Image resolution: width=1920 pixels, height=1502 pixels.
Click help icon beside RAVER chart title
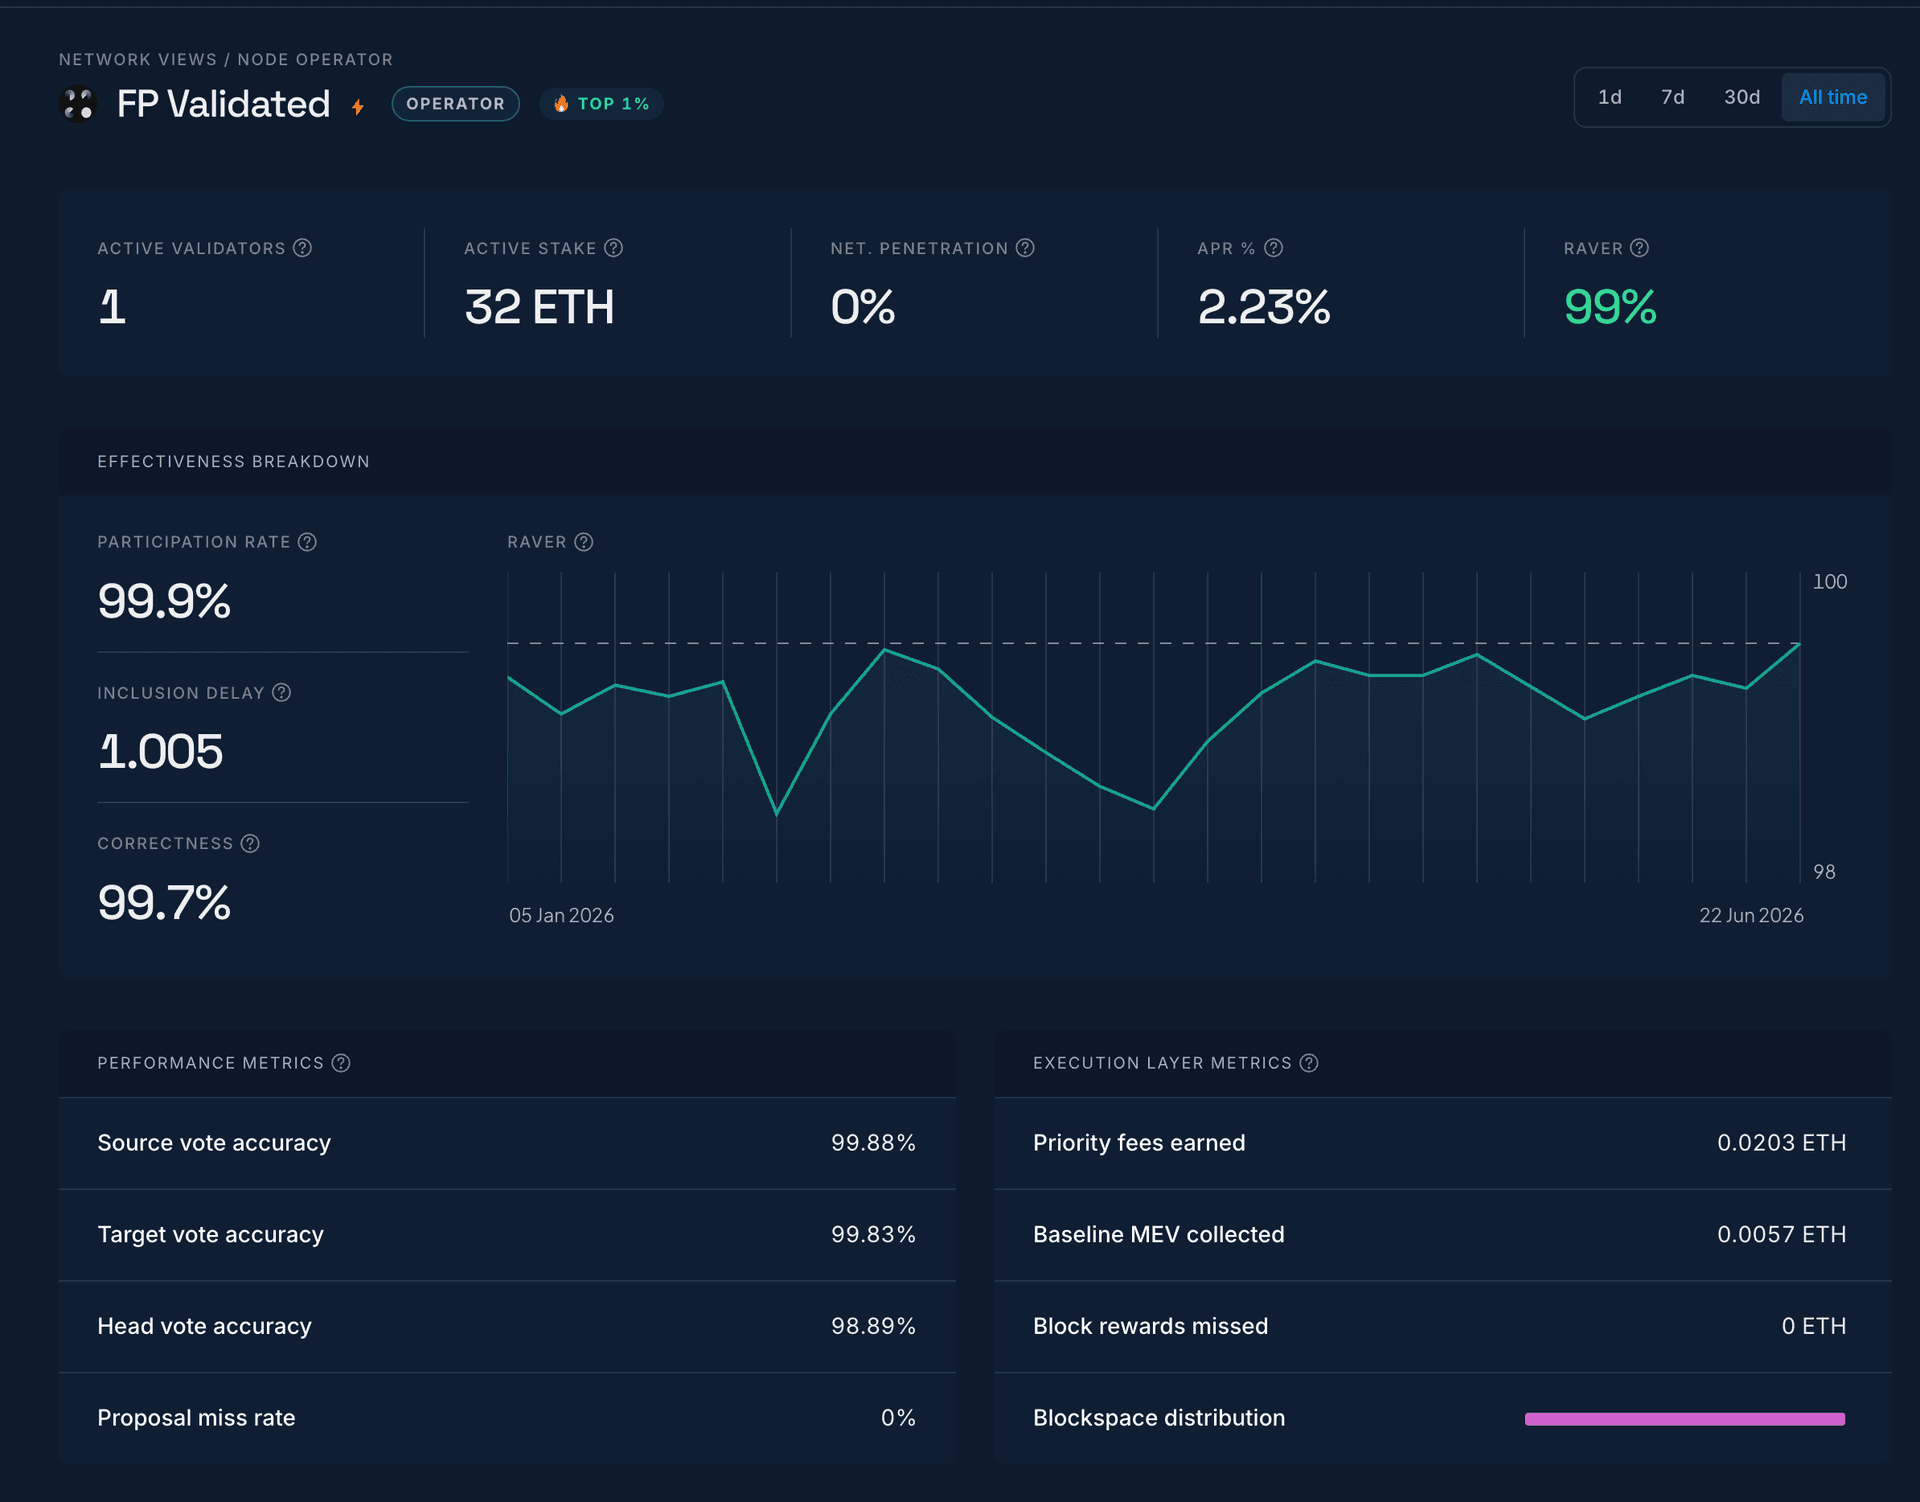click(x=584, y=542)
